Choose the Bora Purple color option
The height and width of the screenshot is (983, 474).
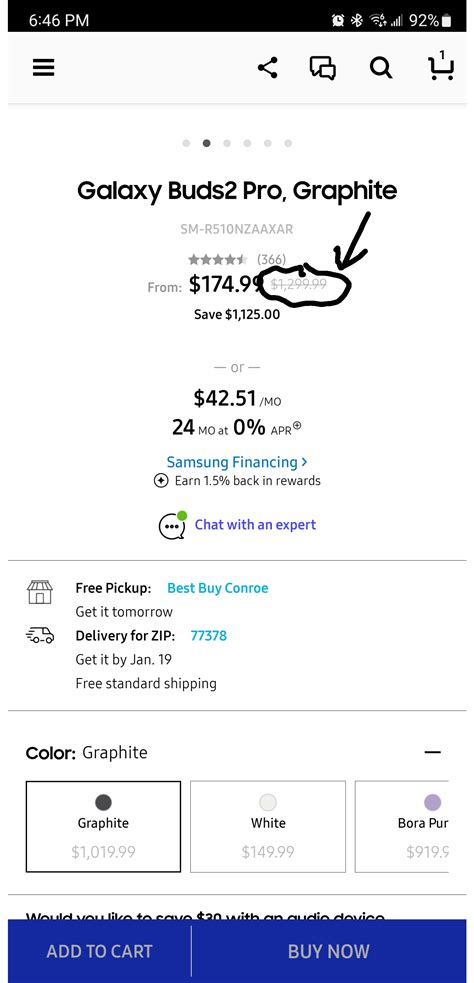pyautogui.click(x=402, y=826)
